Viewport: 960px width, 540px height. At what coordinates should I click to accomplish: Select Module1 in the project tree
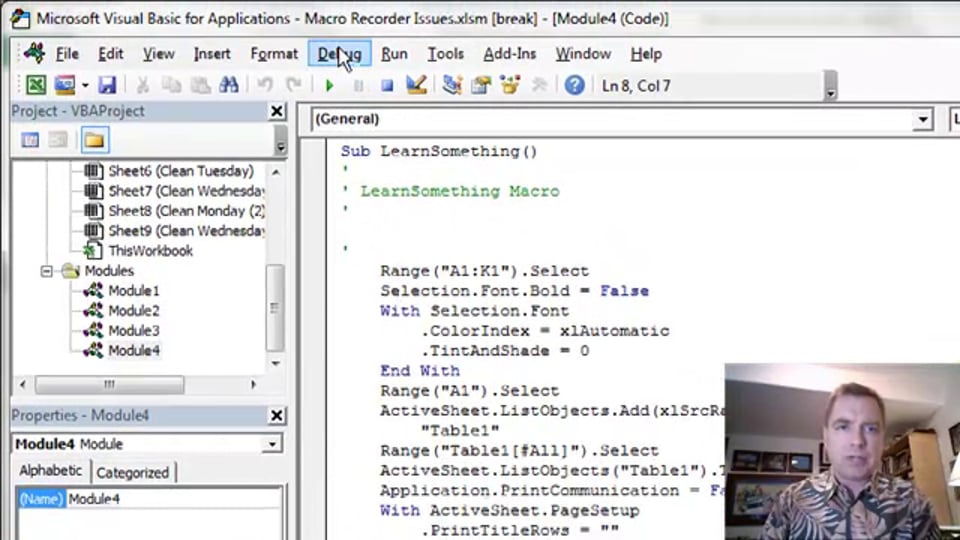[133, 291]
